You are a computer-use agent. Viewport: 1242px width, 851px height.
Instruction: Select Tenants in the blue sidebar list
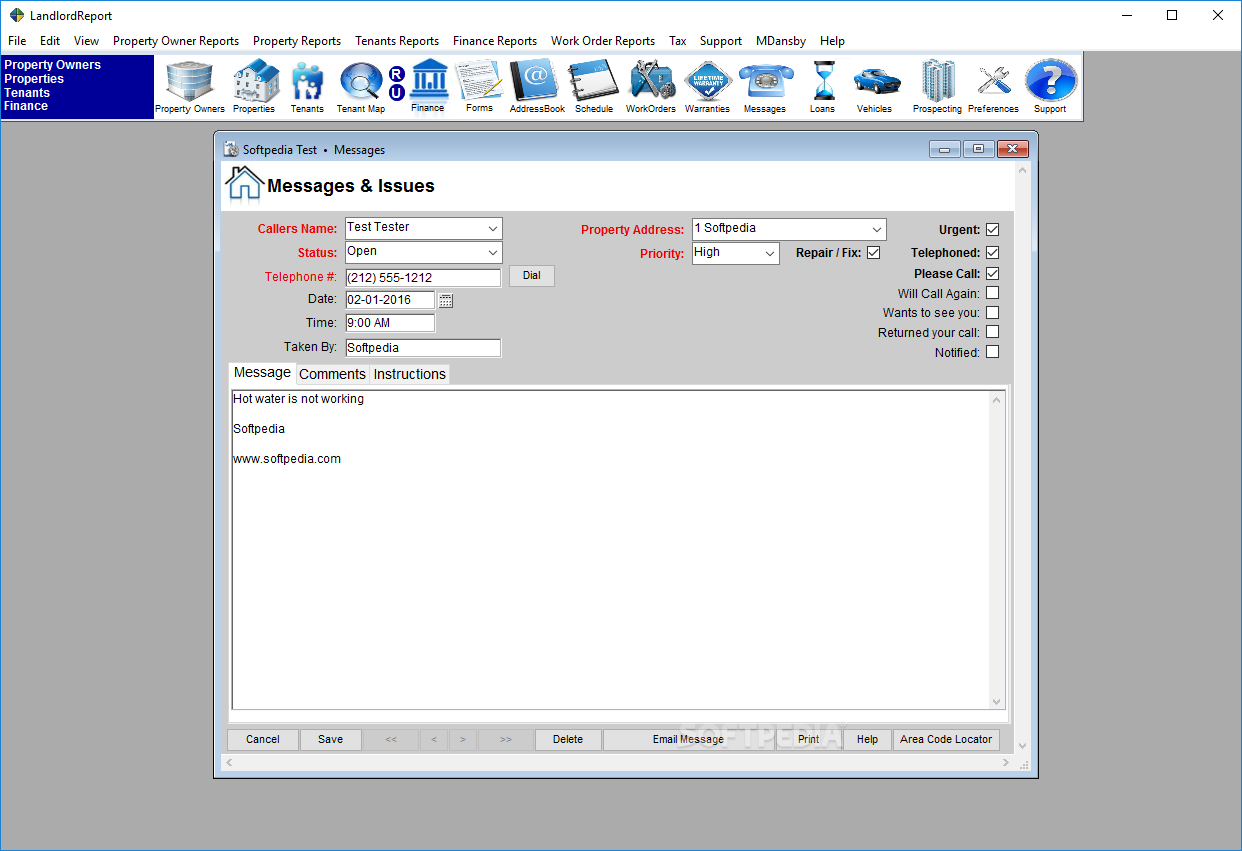27,92
